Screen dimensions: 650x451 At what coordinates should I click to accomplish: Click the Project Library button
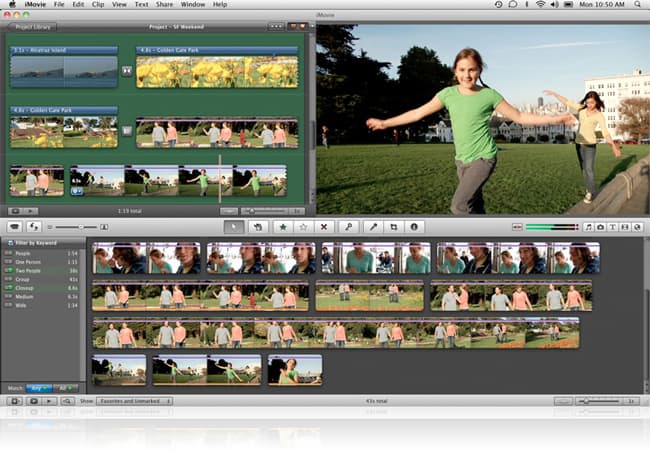33,26
